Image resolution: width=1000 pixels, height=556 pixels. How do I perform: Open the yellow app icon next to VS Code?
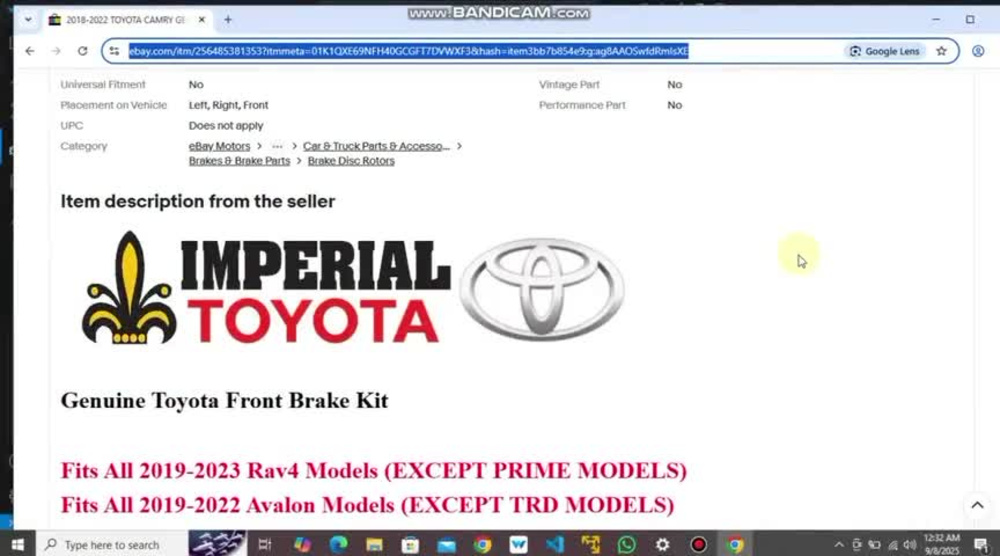pos(591,545)
